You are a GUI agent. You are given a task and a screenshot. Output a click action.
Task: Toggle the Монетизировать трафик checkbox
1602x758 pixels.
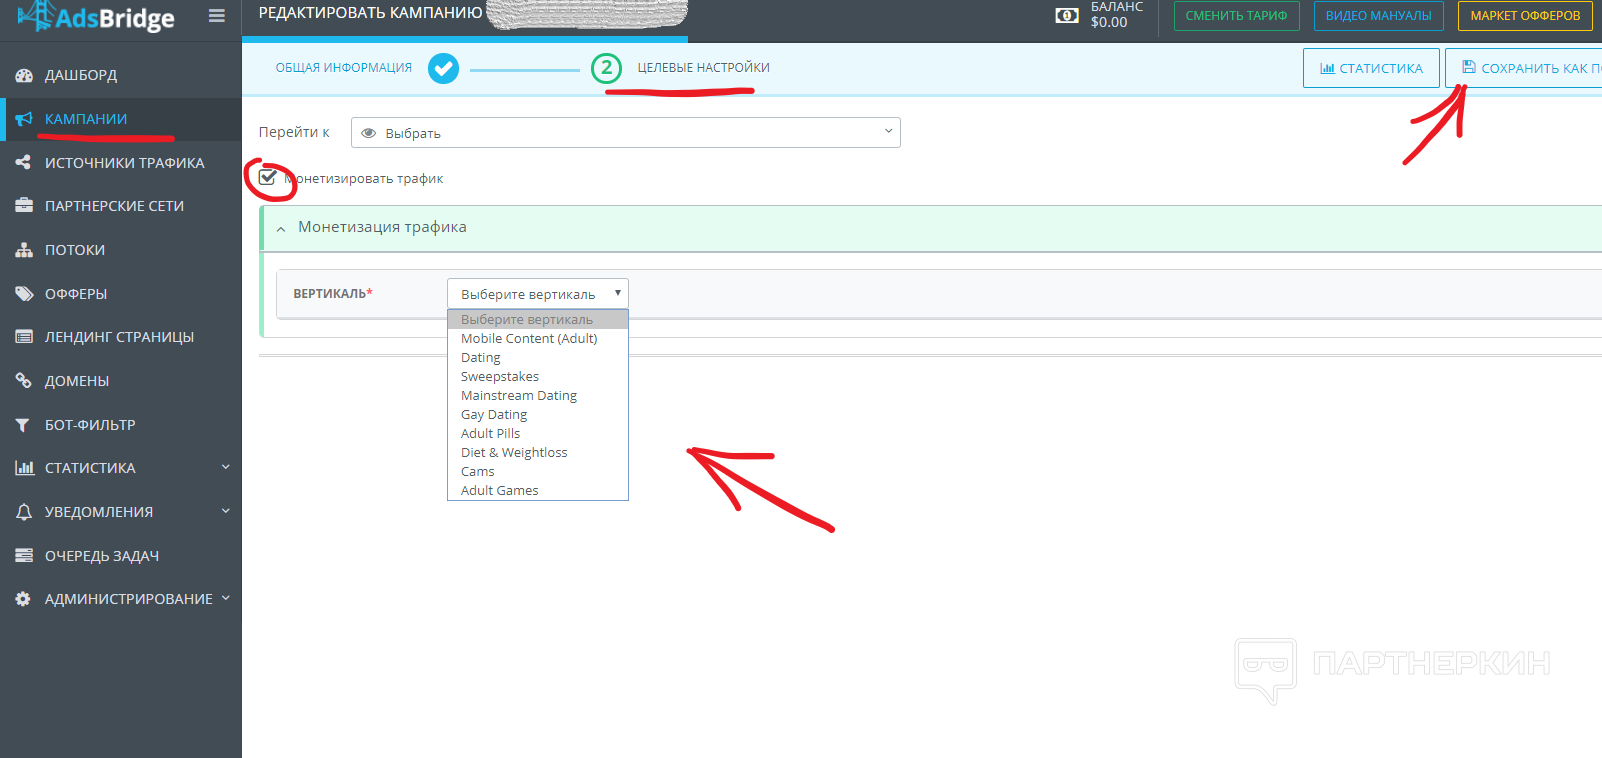click(x=267, y=178)
